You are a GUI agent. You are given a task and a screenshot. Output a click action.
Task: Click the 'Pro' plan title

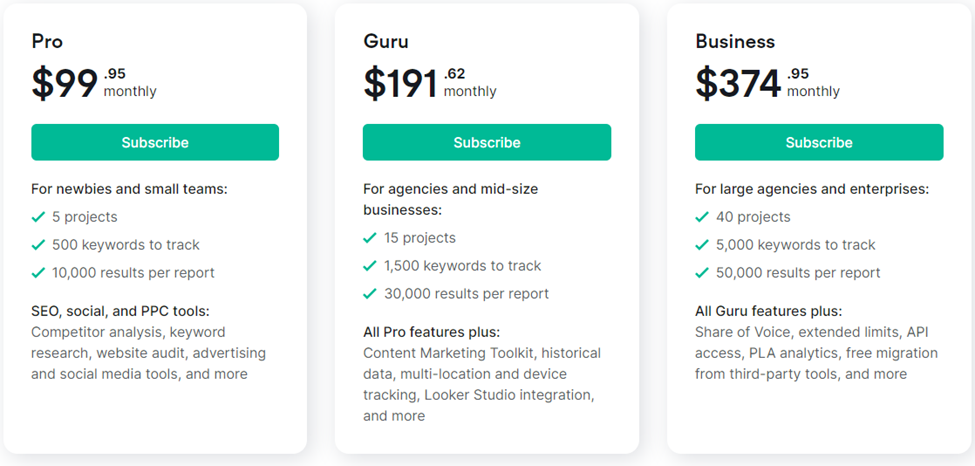[46, 42]
